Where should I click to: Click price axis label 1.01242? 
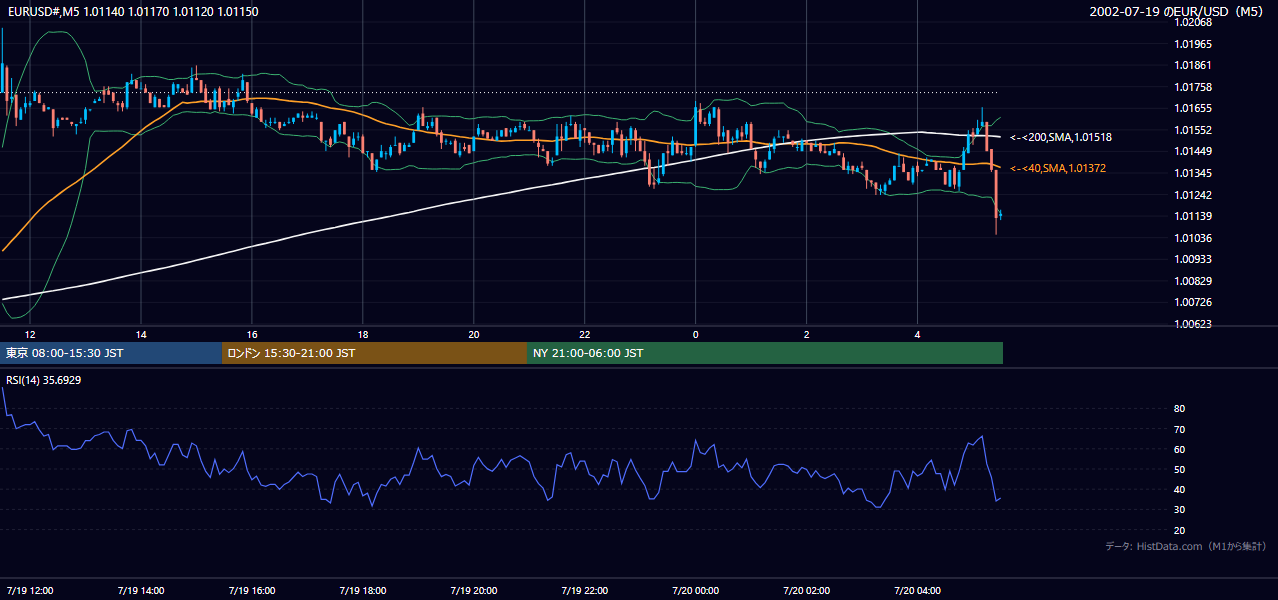pyautogui.click(x=1193, y=195)
